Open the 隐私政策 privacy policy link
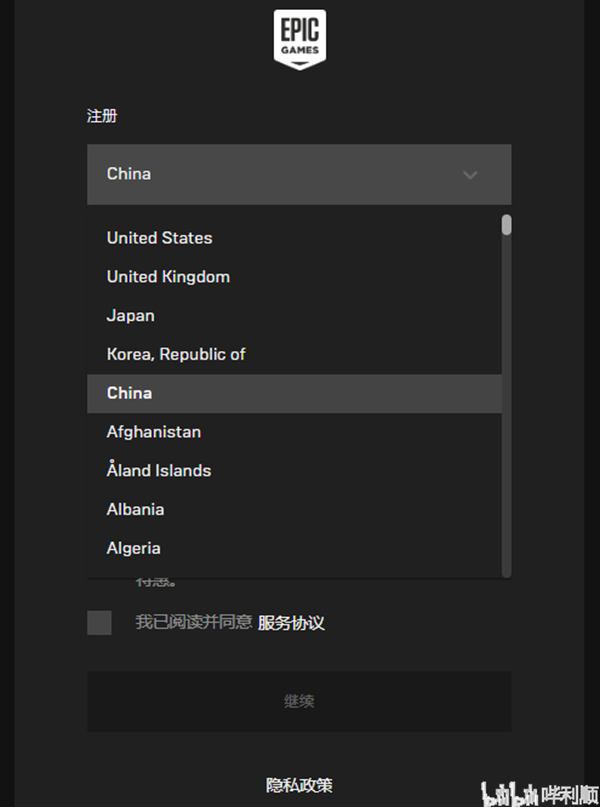 299,785
